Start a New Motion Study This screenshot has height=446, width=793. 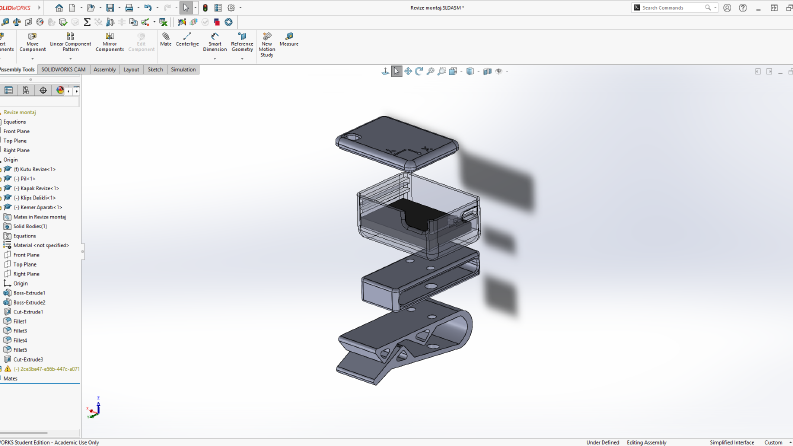(267, 44)
